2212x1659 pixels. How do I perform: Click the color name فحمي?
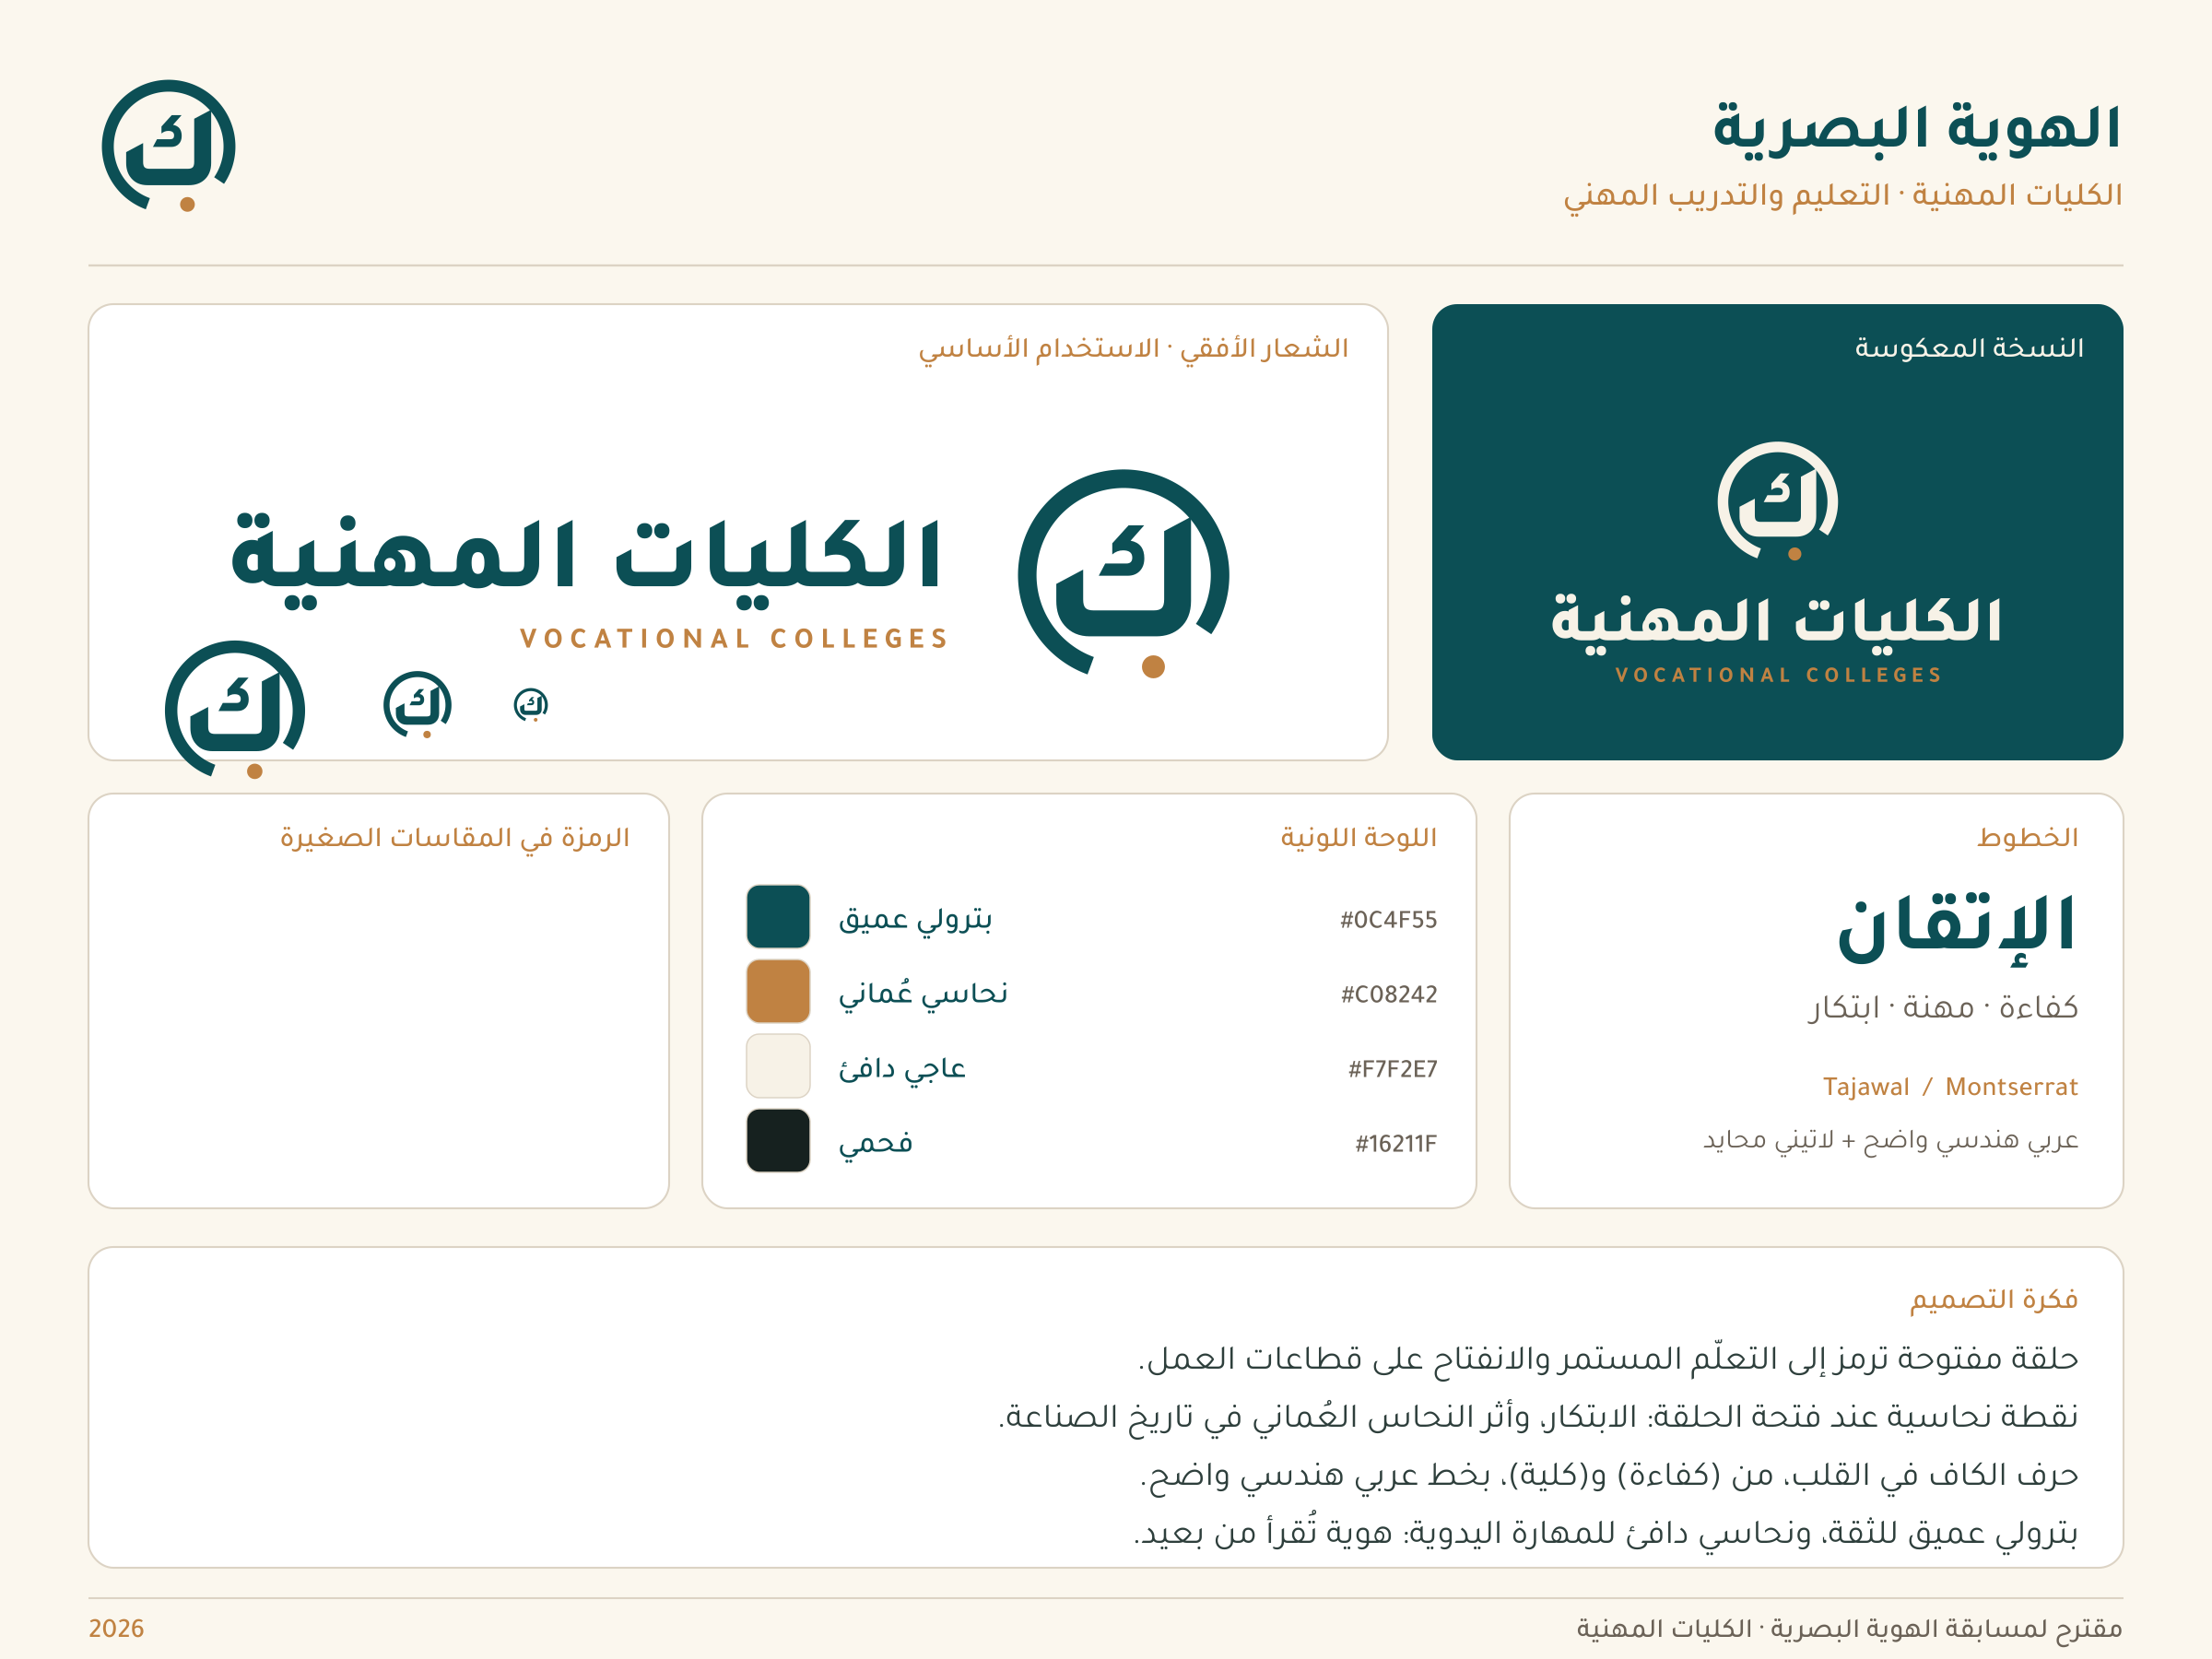pos(875,1143)
